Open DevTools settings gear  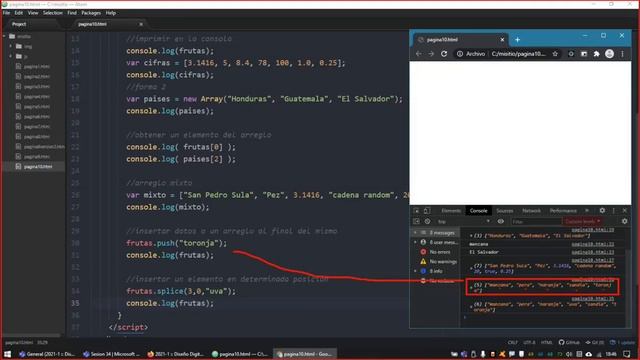602,211
